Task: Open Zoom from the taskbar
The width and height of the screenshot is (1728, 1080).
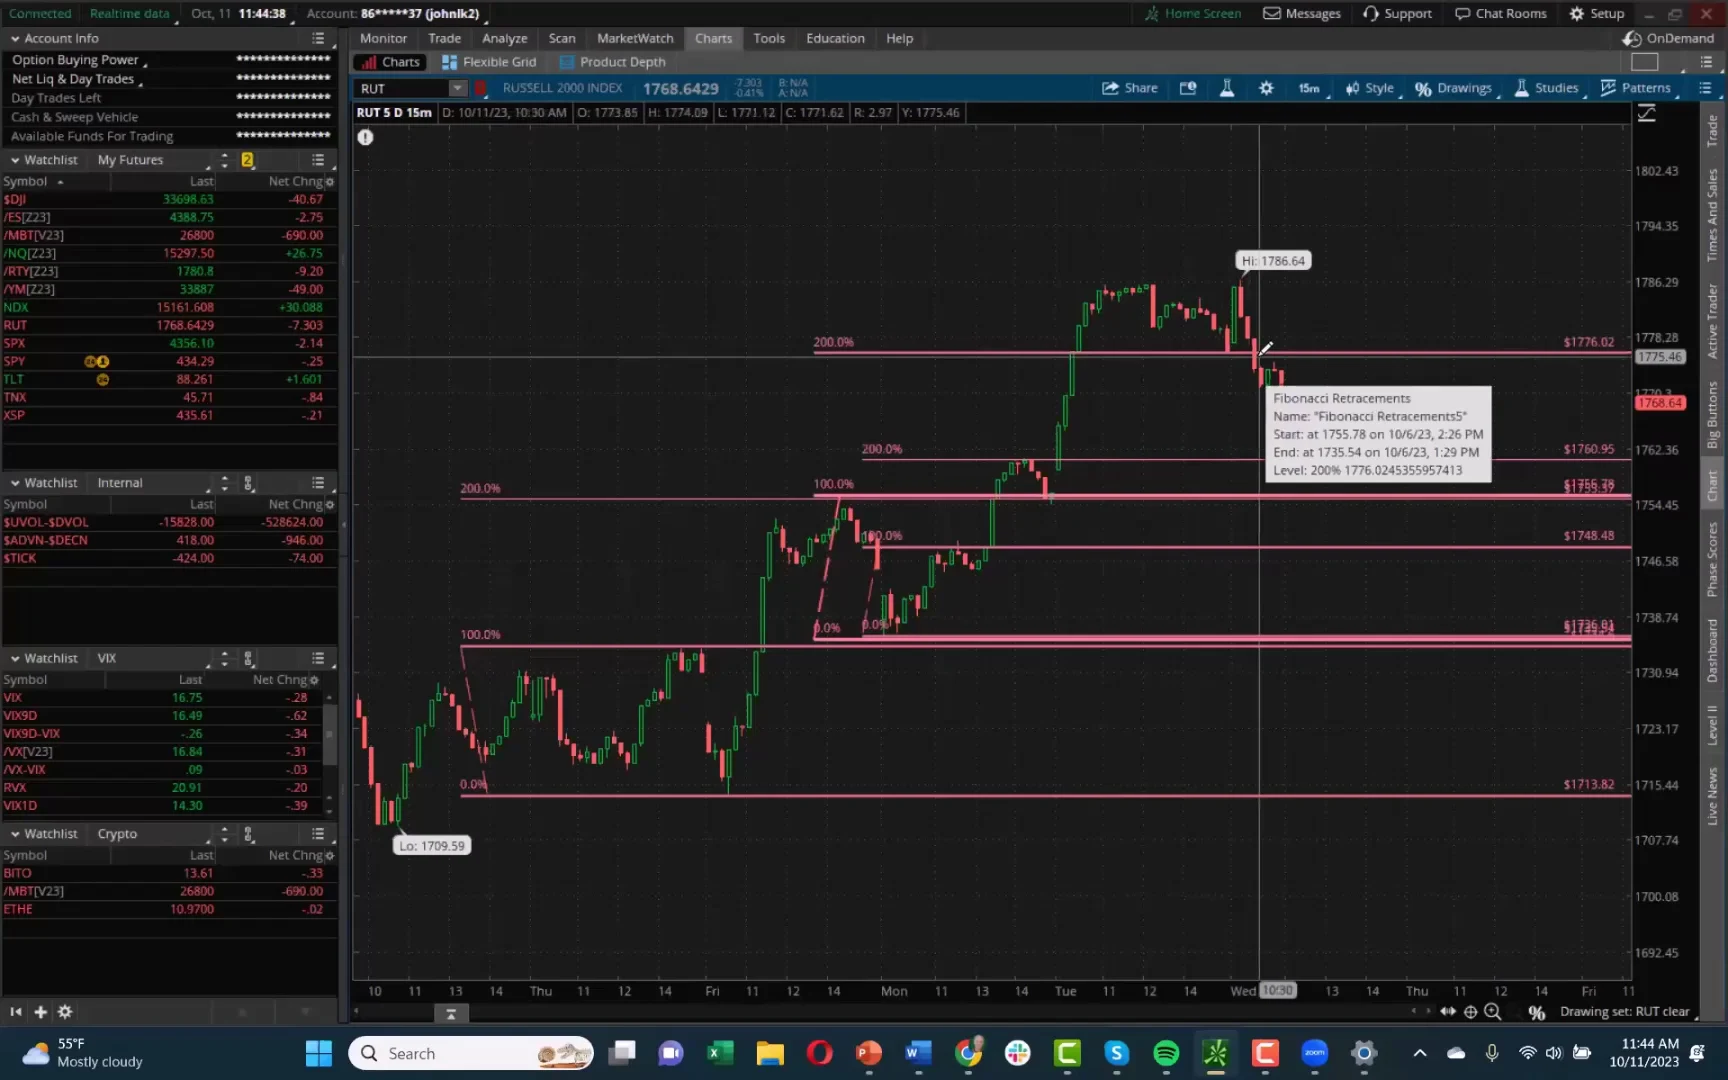Action: (1314, 1053)
